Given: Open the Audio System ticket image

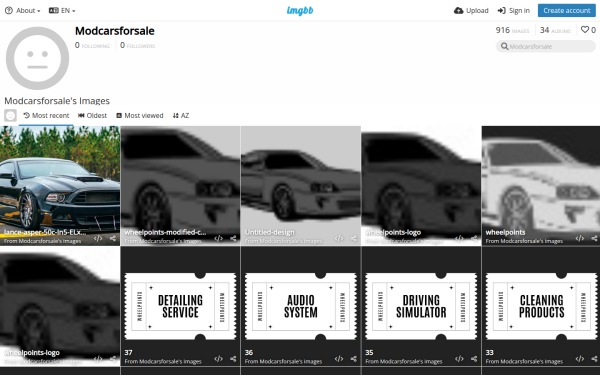Looking at the screenshot, I should (301, 306).
